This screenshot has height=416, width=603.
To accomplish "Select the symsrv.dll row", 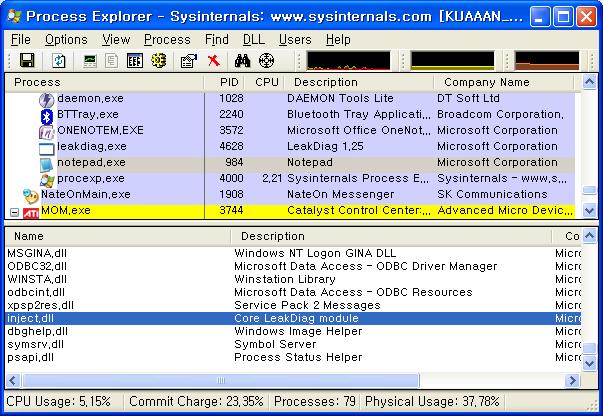I will 293,344.
